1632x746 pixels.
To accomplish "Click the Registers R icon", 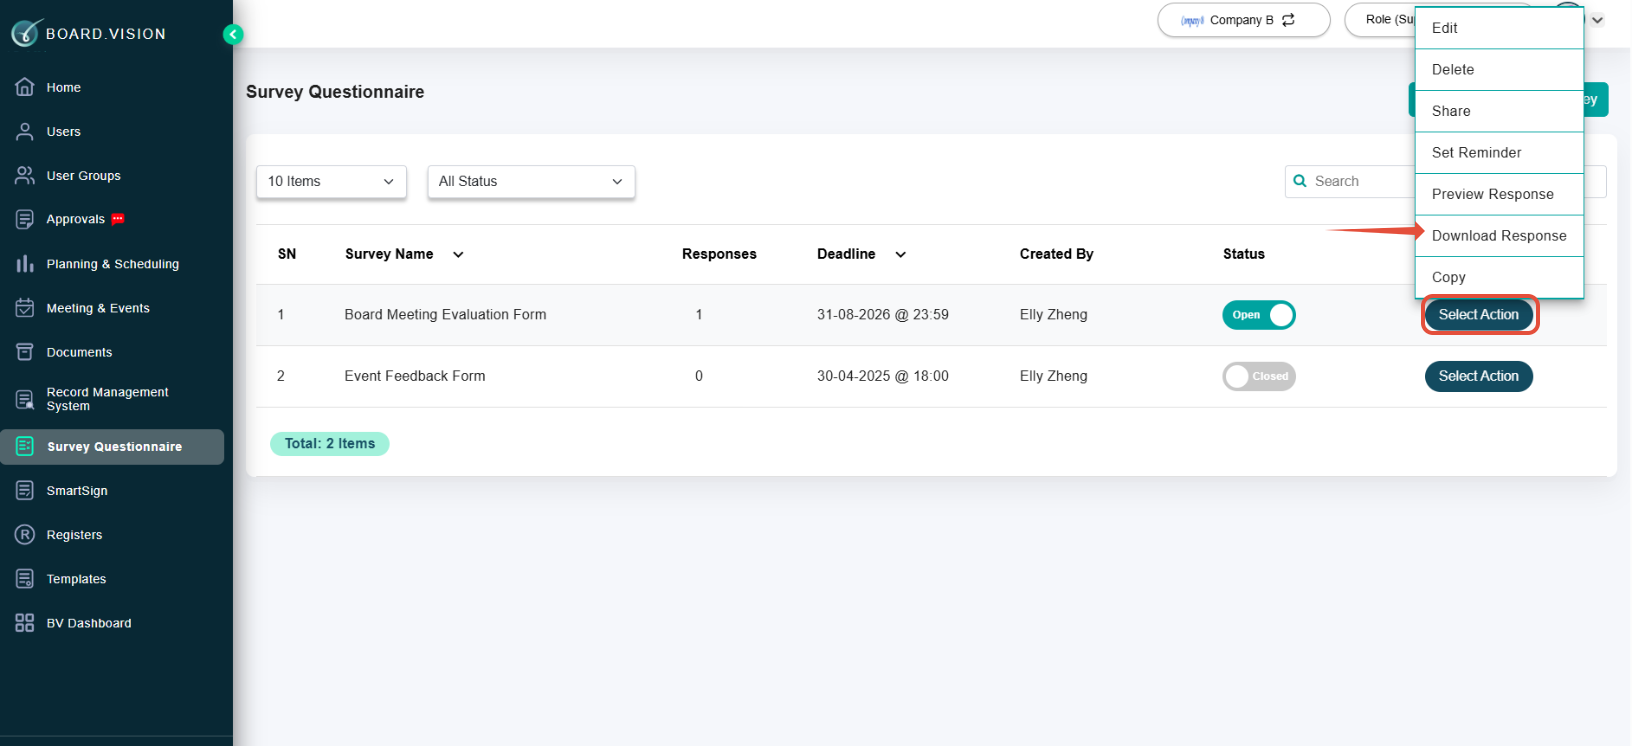I will [x=25, y=534].
